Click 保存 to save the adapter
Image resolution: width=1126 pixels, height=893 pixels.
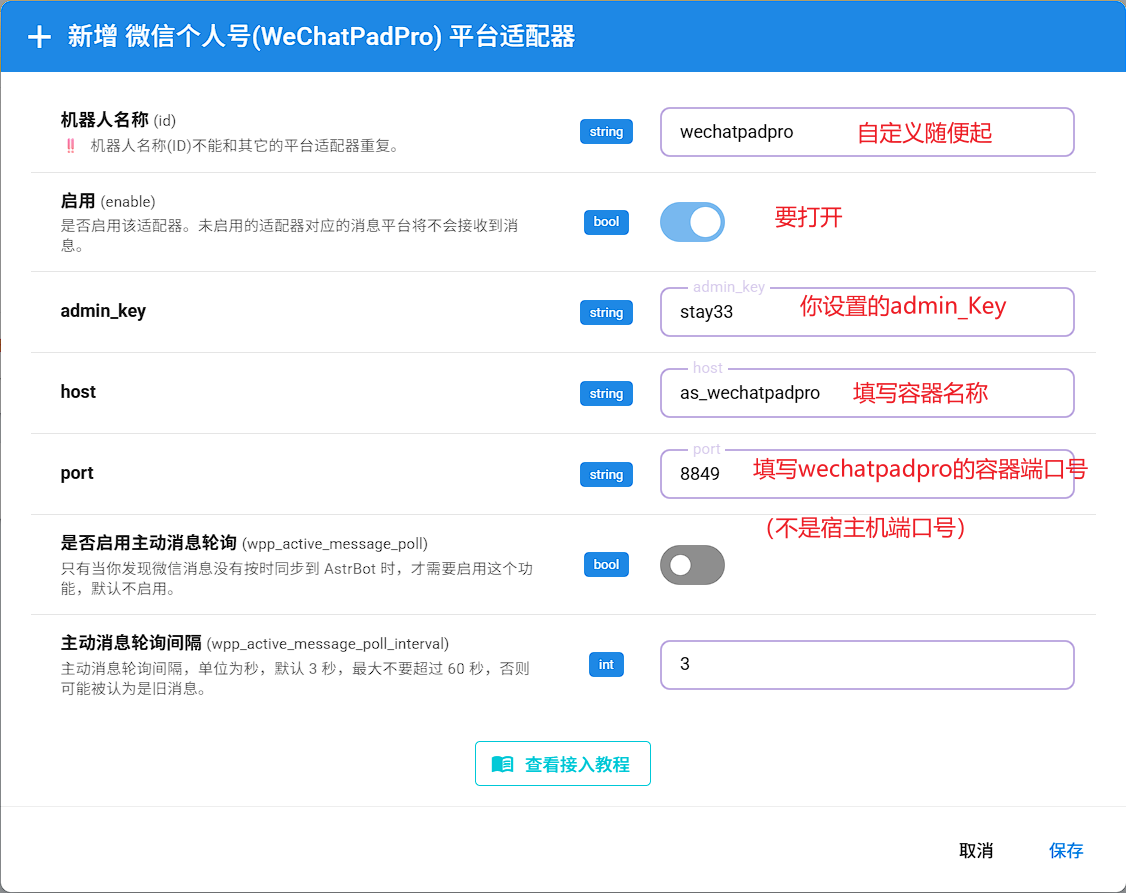[x=1066, y=851]
